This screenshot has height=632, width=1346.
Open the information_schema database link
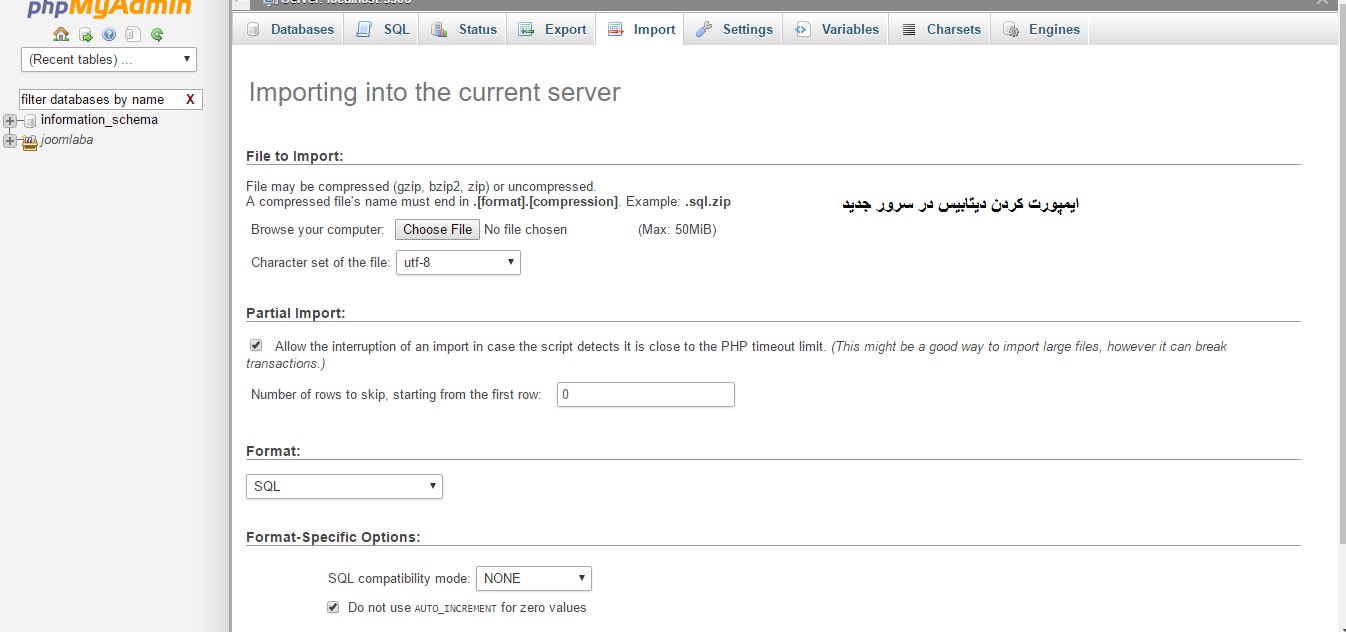99,120
